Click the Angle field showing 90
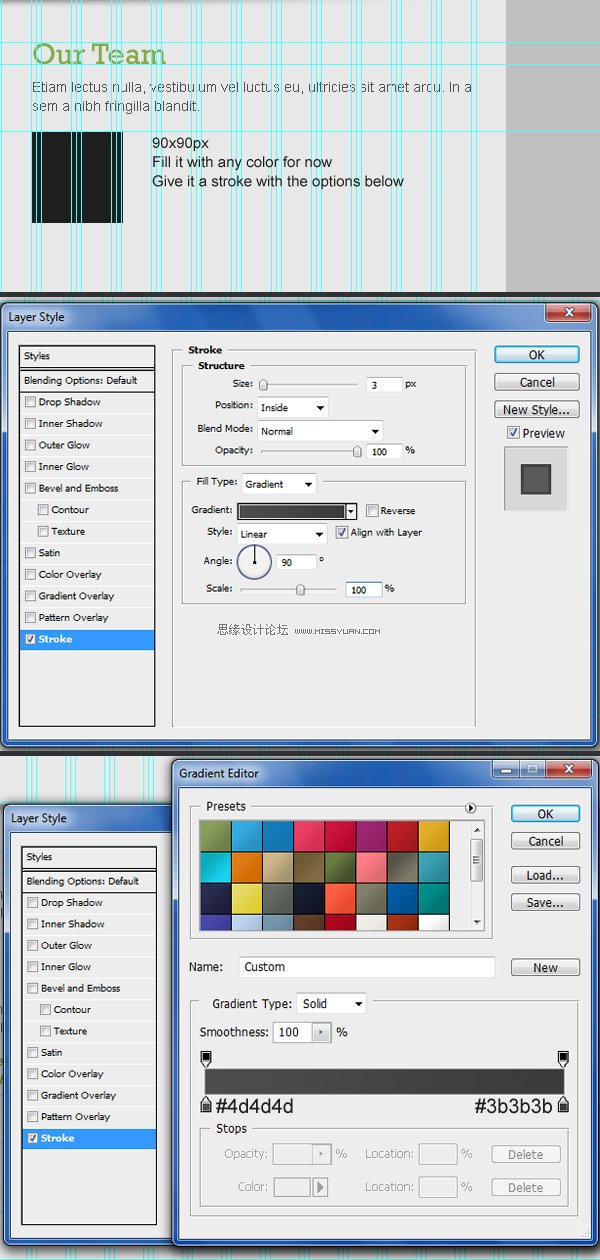 click(x=296, y=562)
